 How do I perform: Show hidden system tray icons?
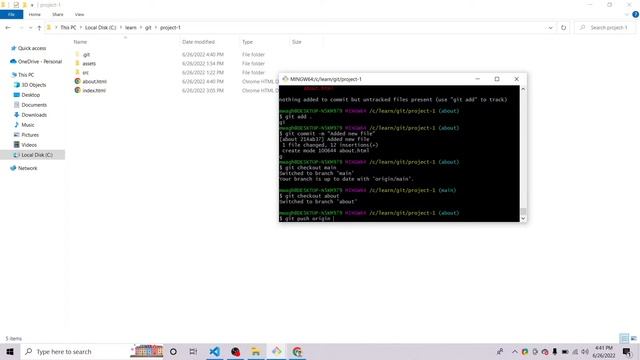click(514, 352)
